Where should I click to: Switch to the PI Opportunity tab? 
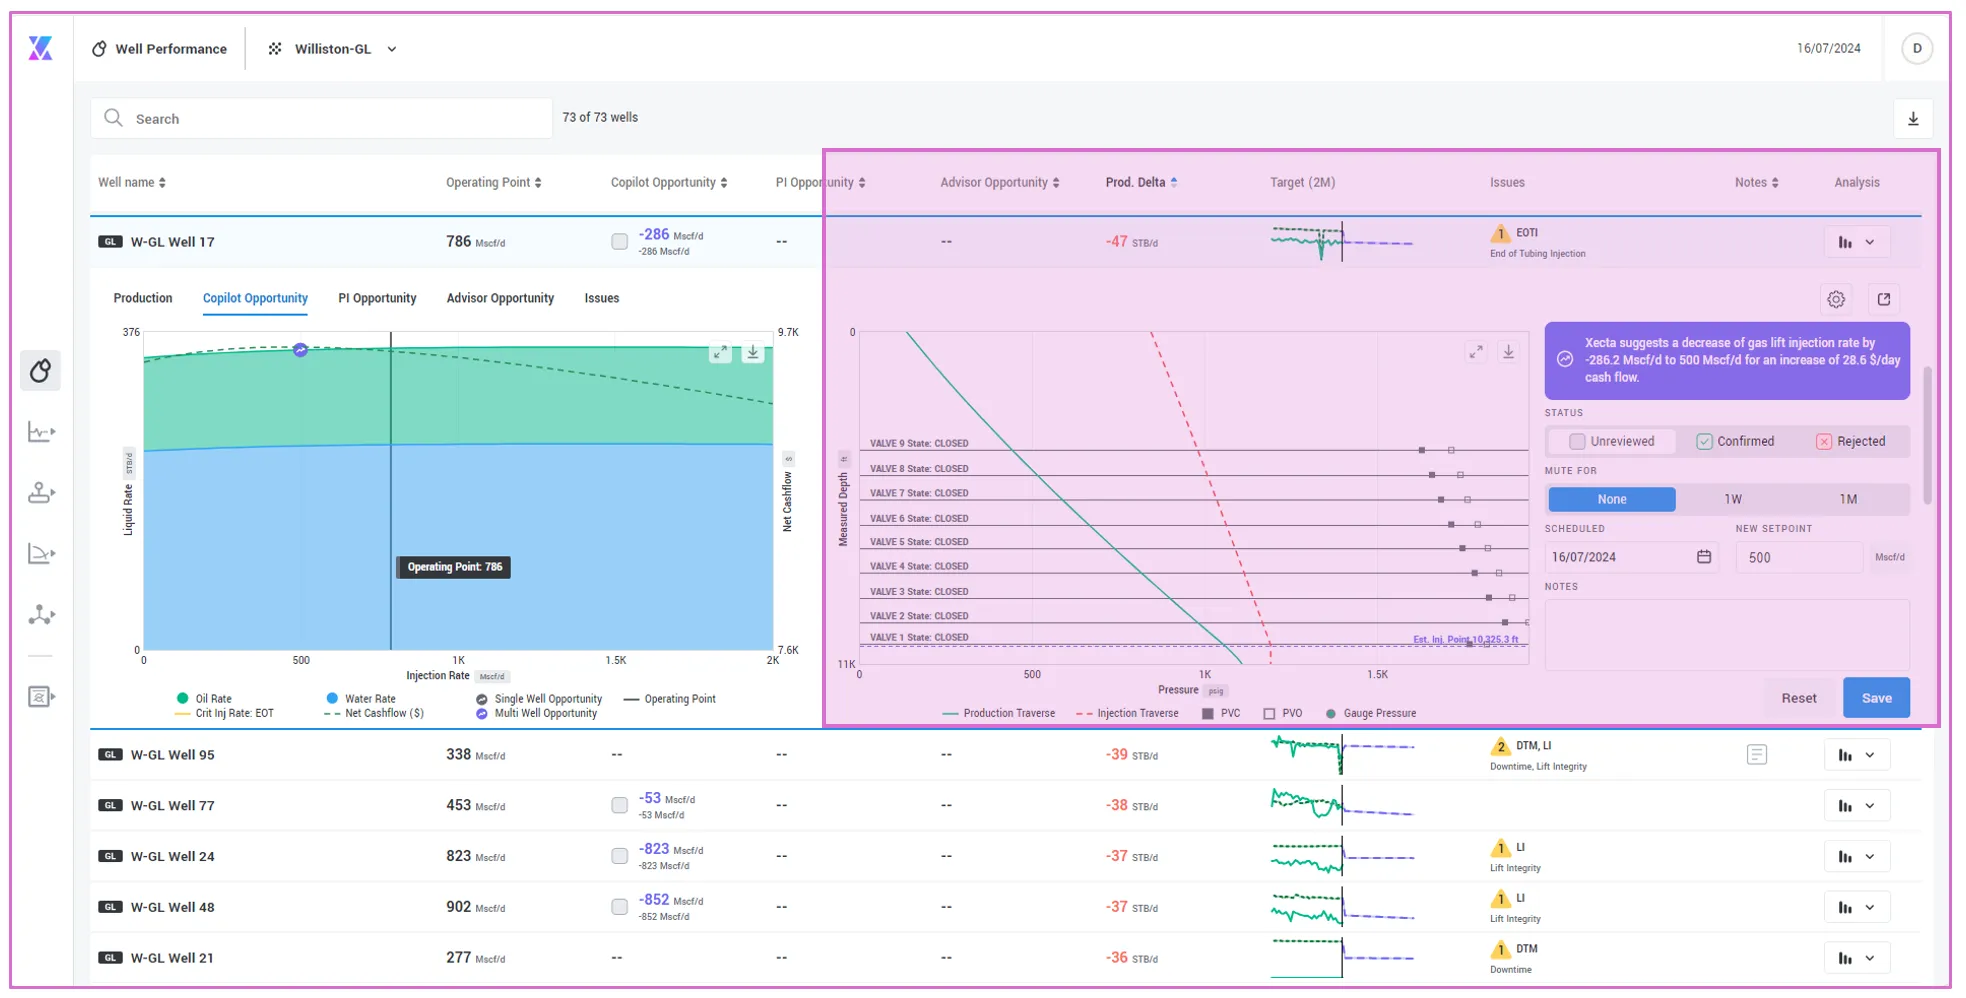click(377, 298)
